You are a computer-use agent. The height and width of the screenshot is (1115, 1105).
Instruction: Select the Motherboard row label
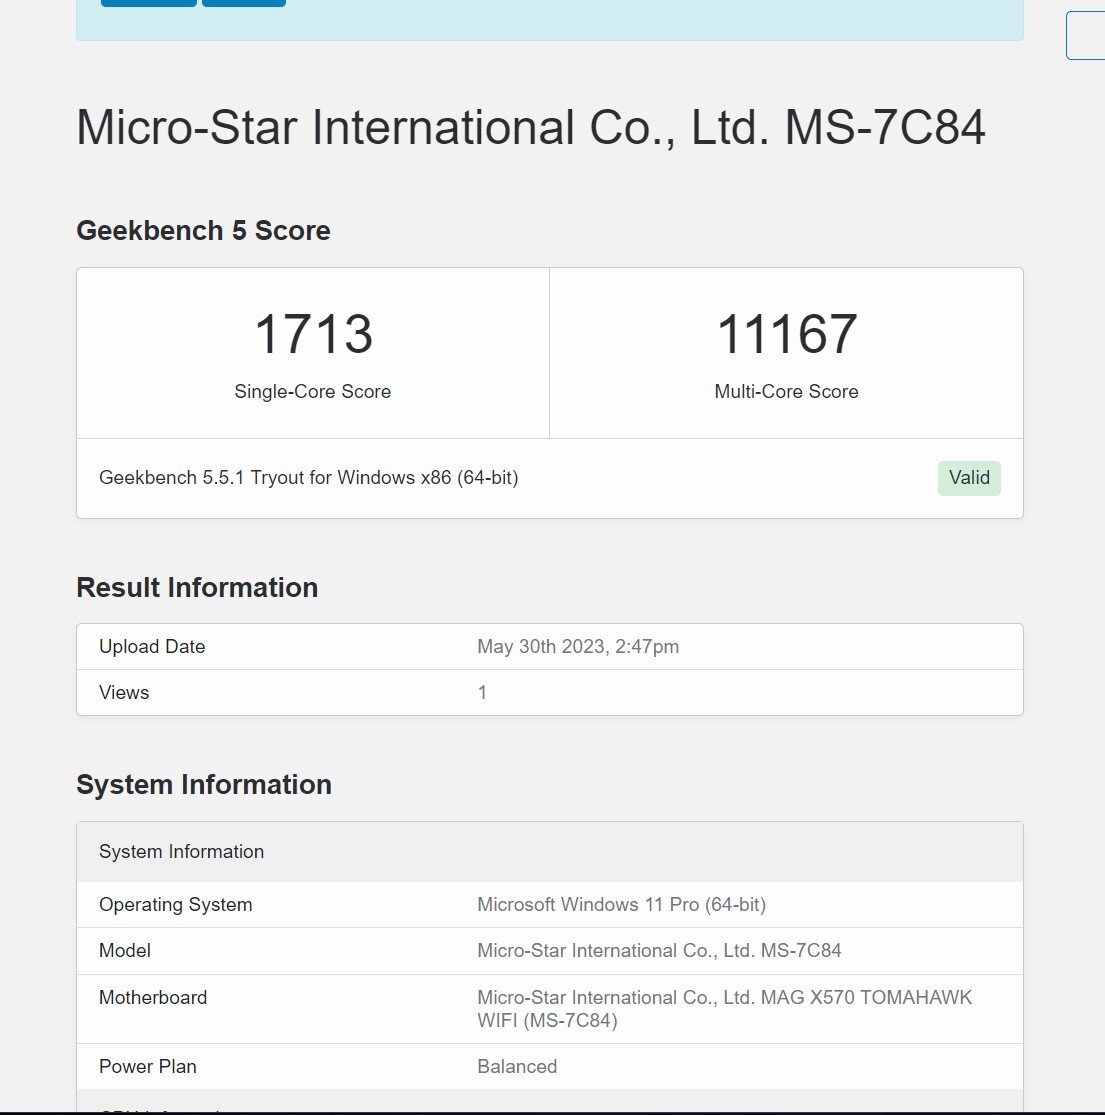pos(153,998)
